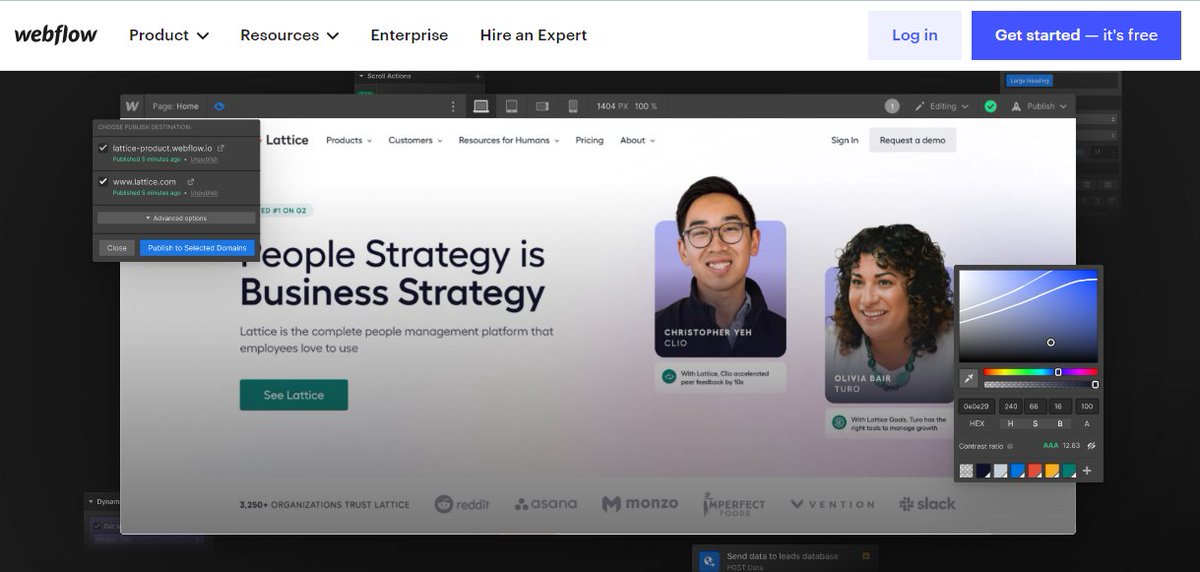The image size is (1200, 572).
Task: Select the transparent color swatch
Action: pos(966,471)
